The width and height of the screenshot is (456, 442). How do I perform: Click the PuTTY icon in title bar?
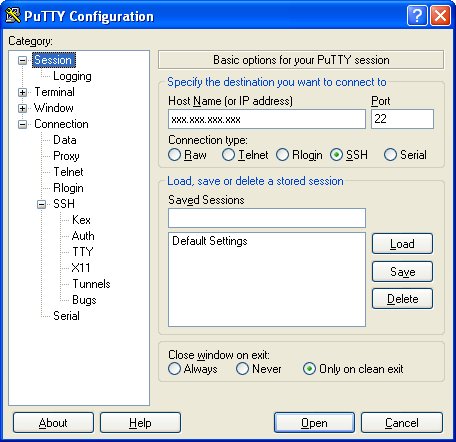(x=13, y=15)
